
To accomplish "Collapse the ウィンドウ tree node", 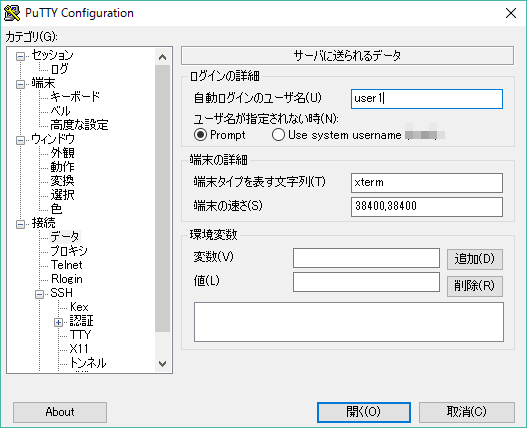I will (21, 140).
